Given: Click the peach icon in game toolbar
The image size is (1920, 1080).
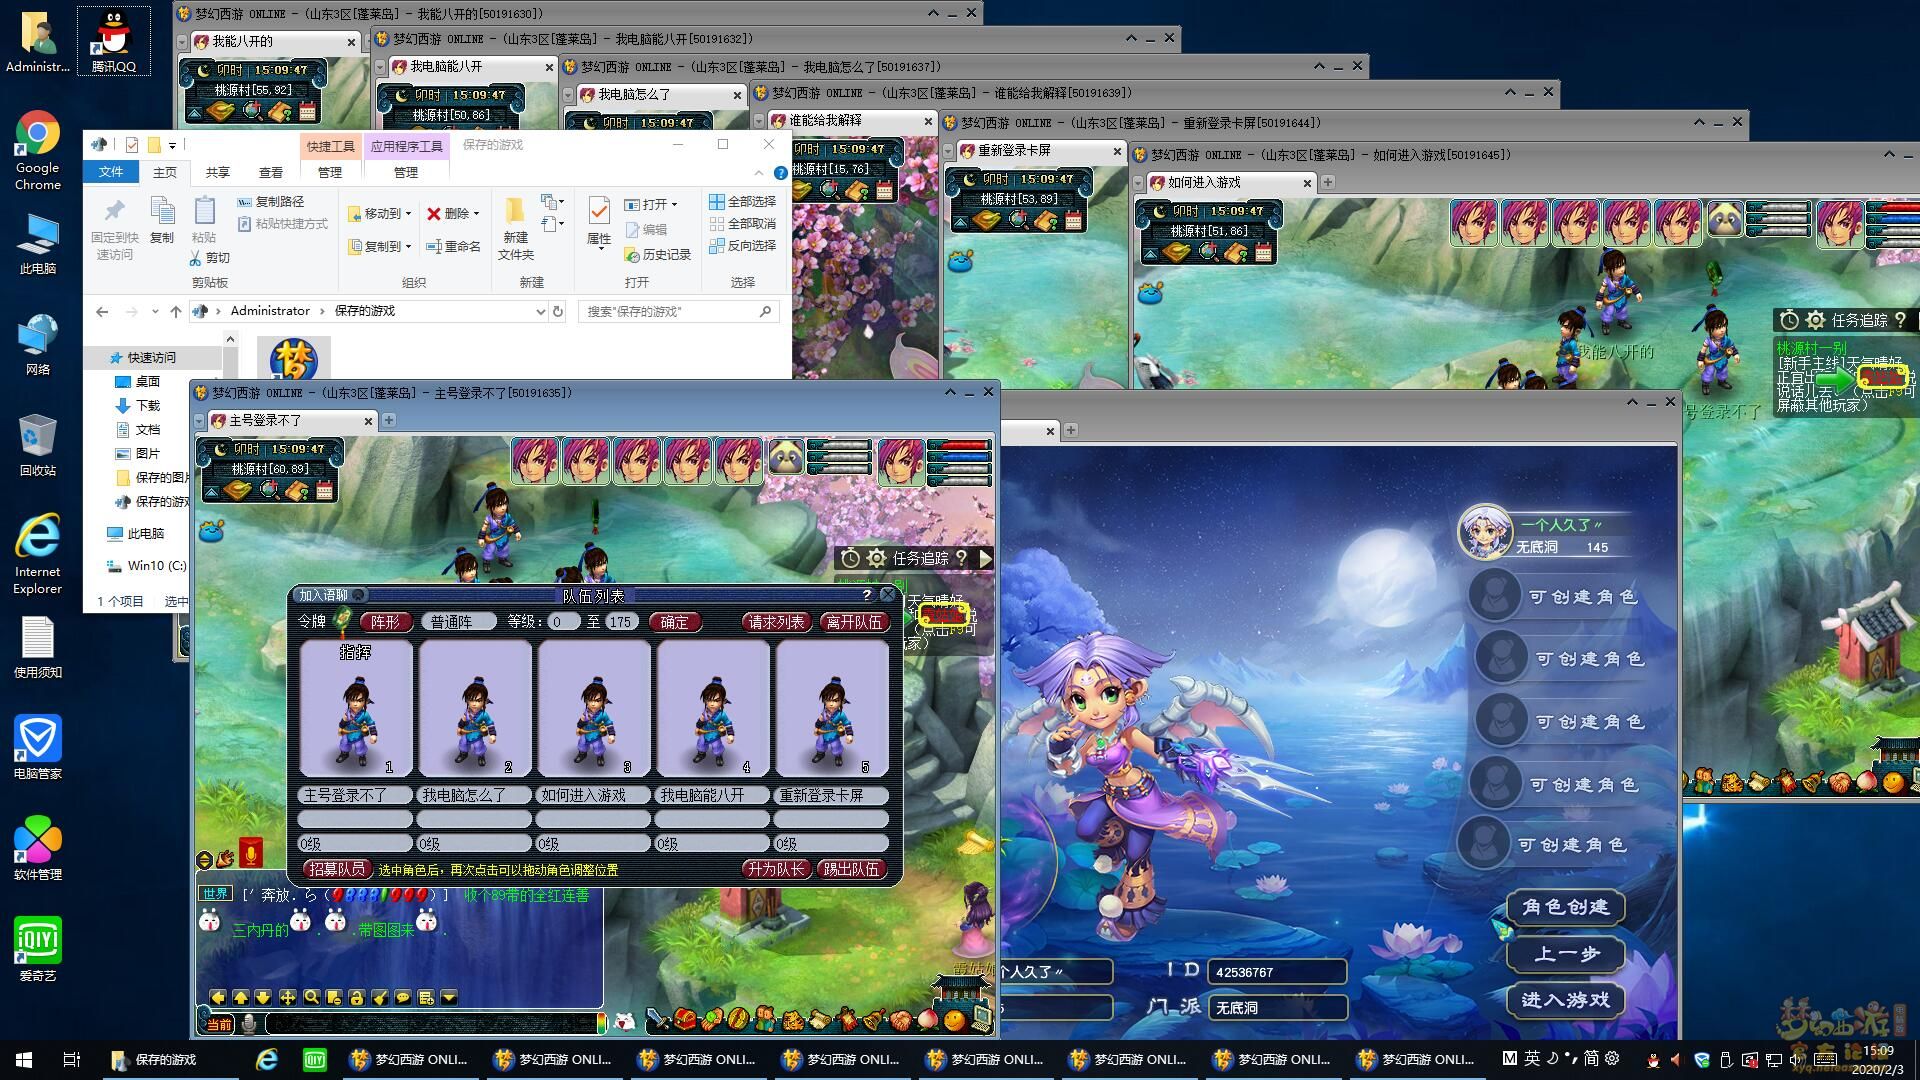Looking at the screenshot, I should tap(927, 1020).
